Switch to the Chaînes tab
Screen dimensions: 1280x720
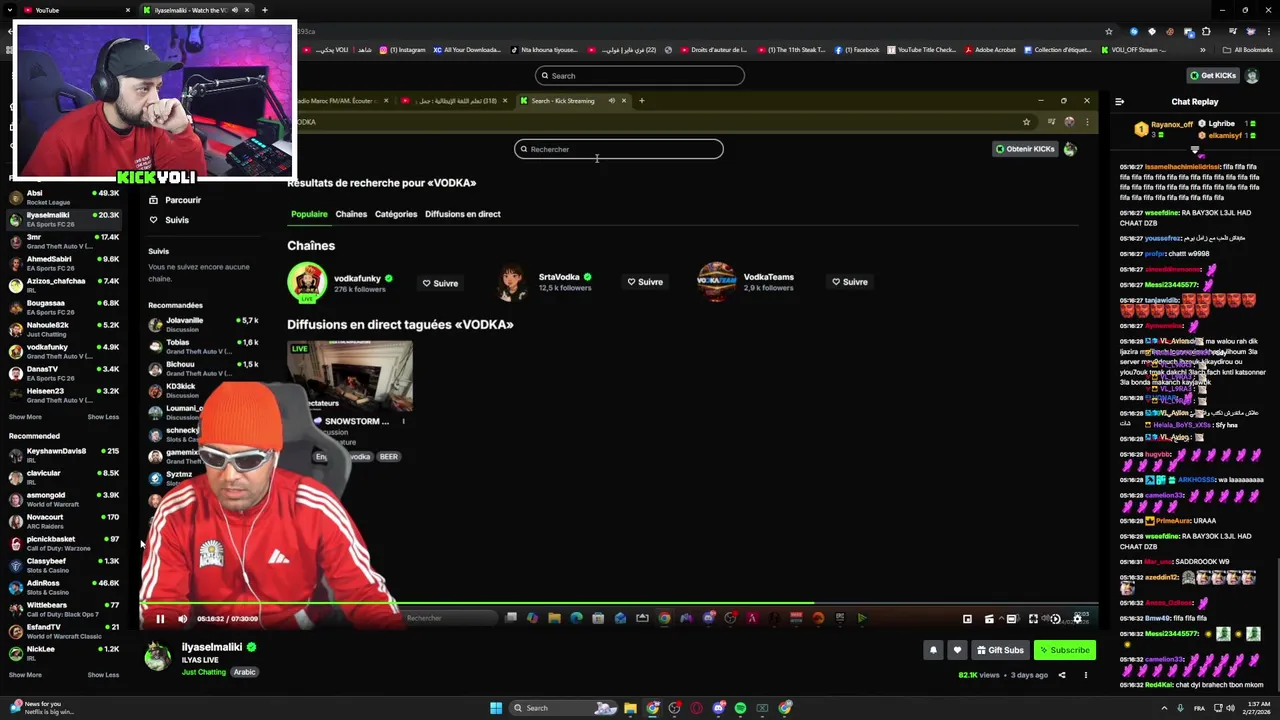pos(351,214)
